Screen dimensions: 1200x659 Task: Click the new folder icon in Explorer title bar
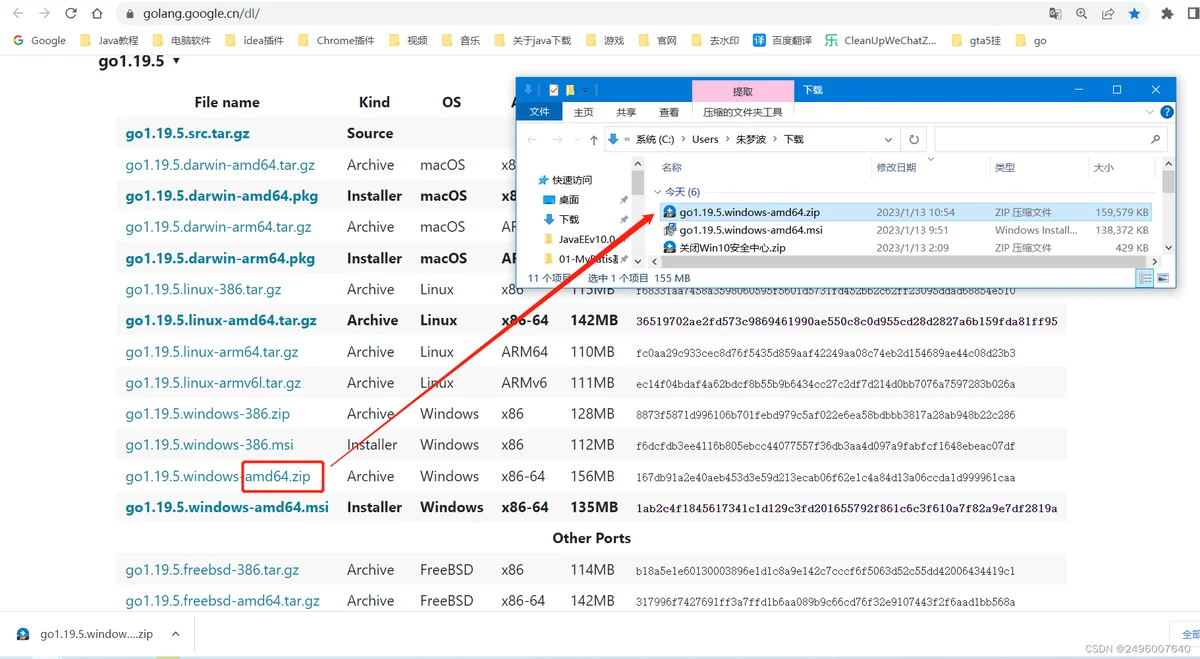point(570,90)
